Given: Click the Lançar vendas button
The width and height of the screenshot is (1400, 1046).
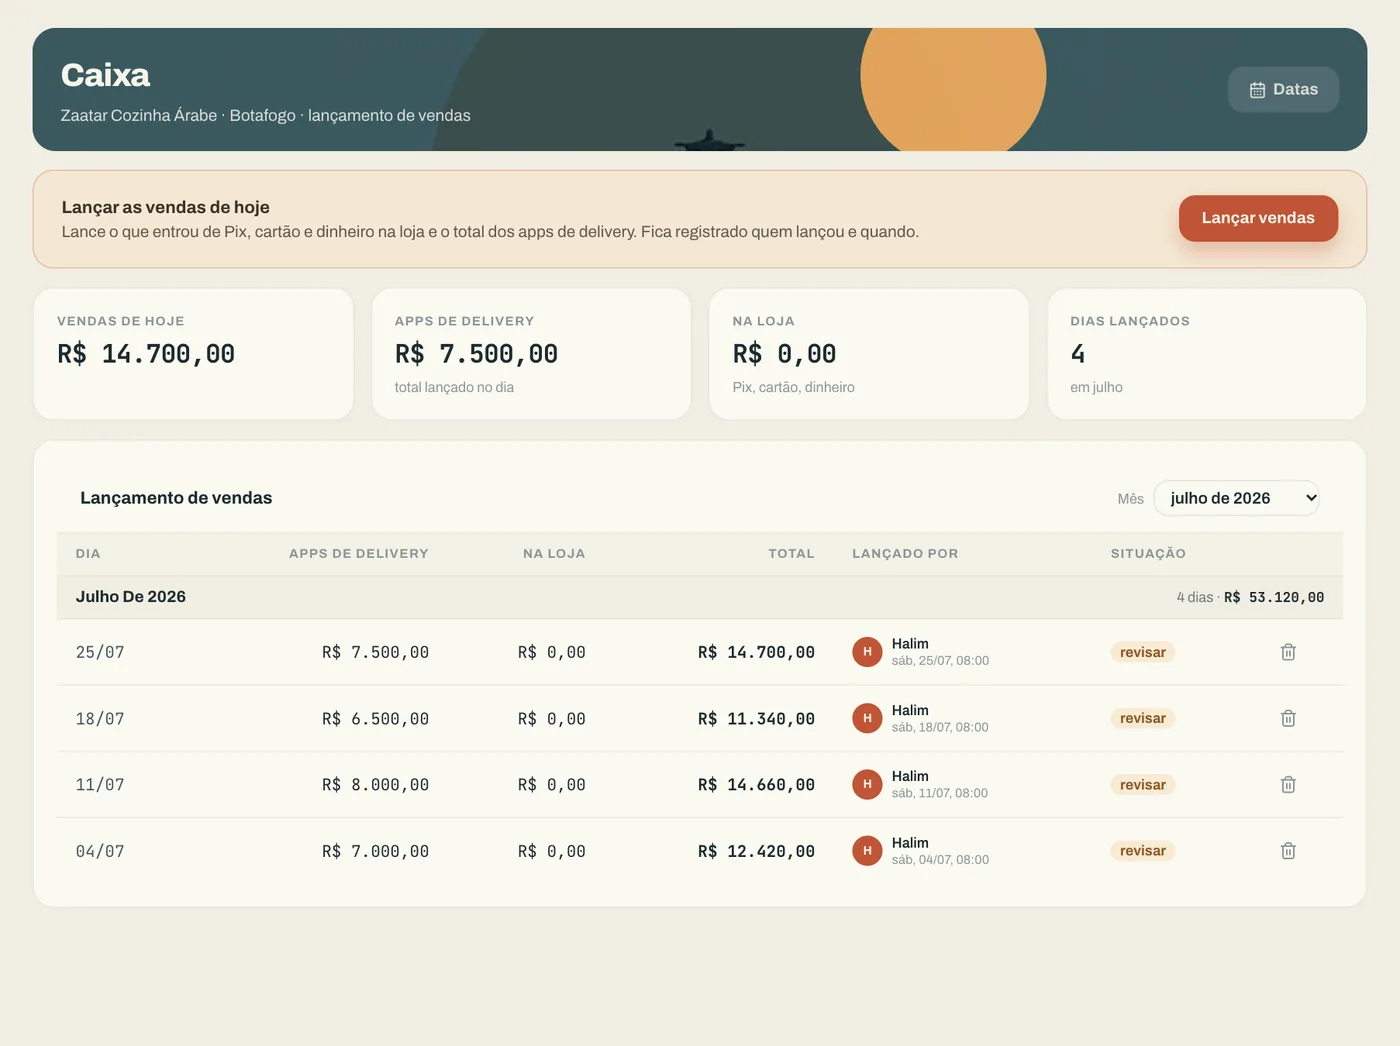Looking at the screenshot, I should [1258, 218].
